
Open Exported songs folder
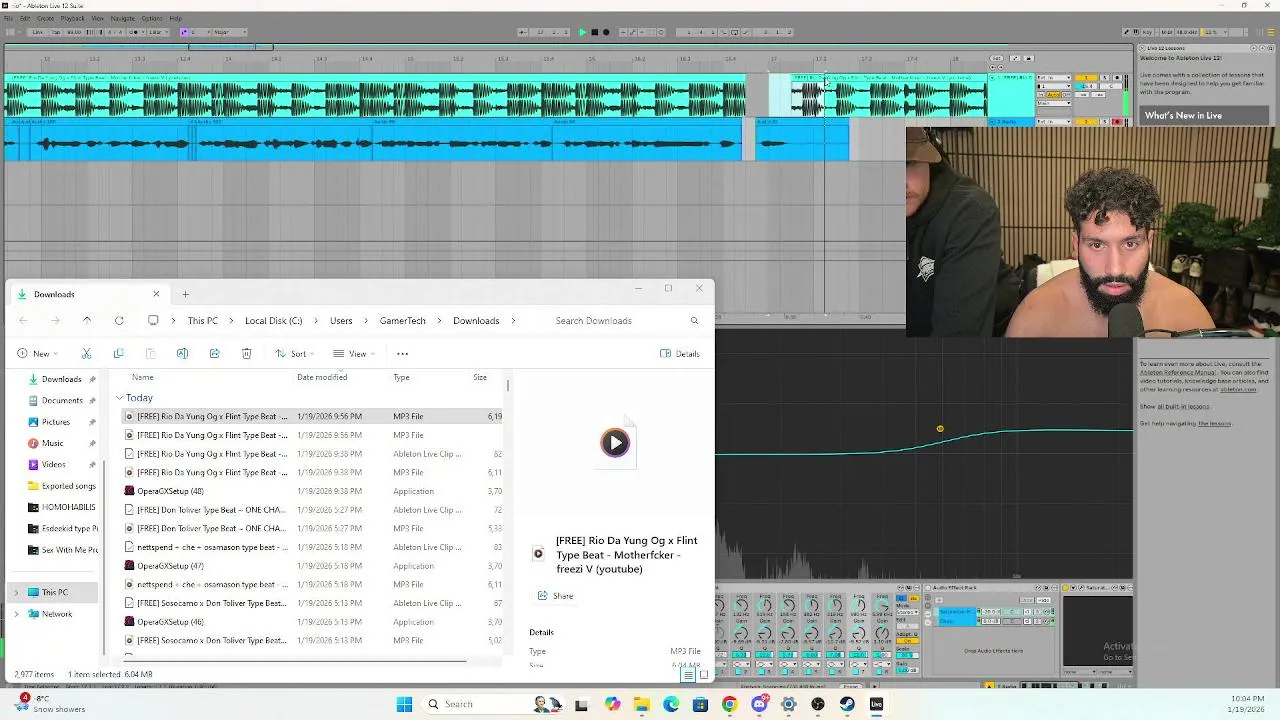pos(68,486)
